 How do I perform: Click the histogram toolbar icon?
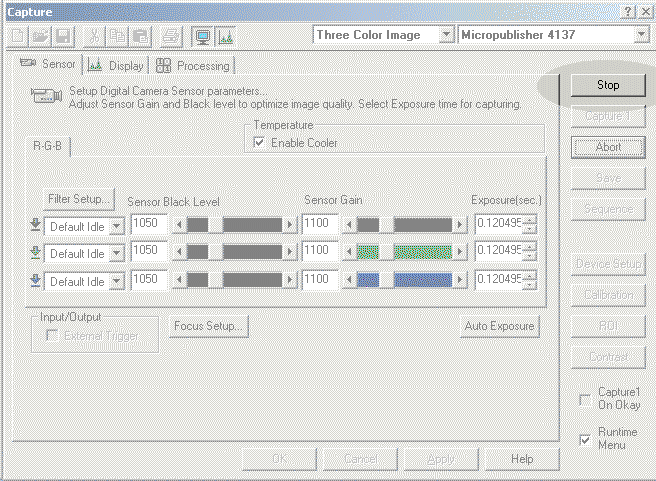225,35
